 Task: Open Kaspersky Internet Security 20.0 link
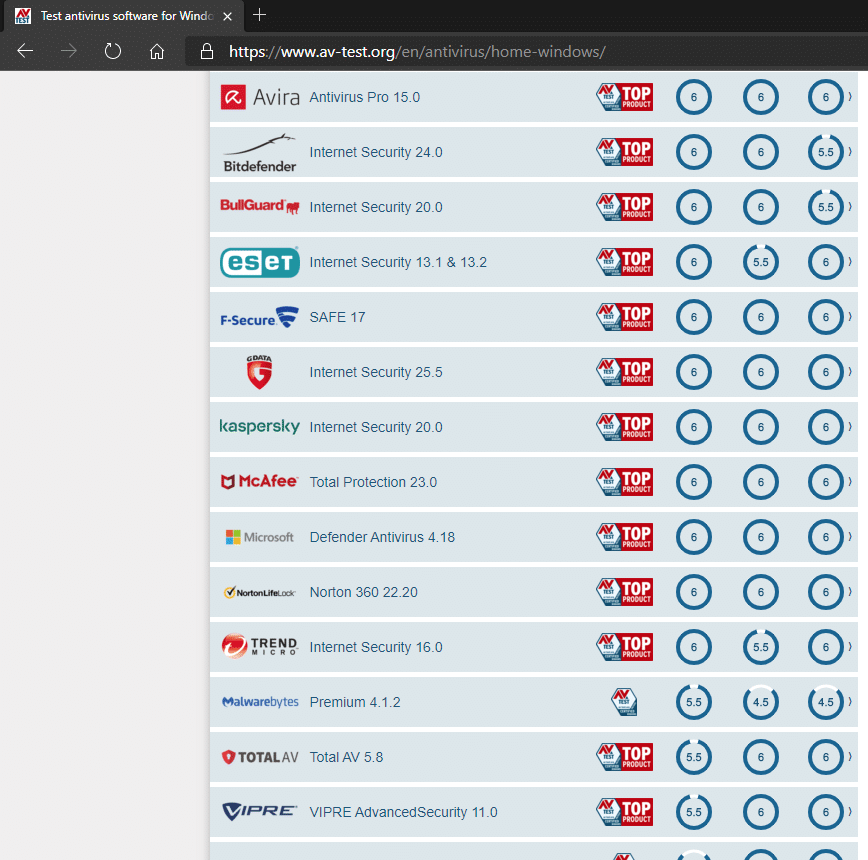(x=376, y=427)
